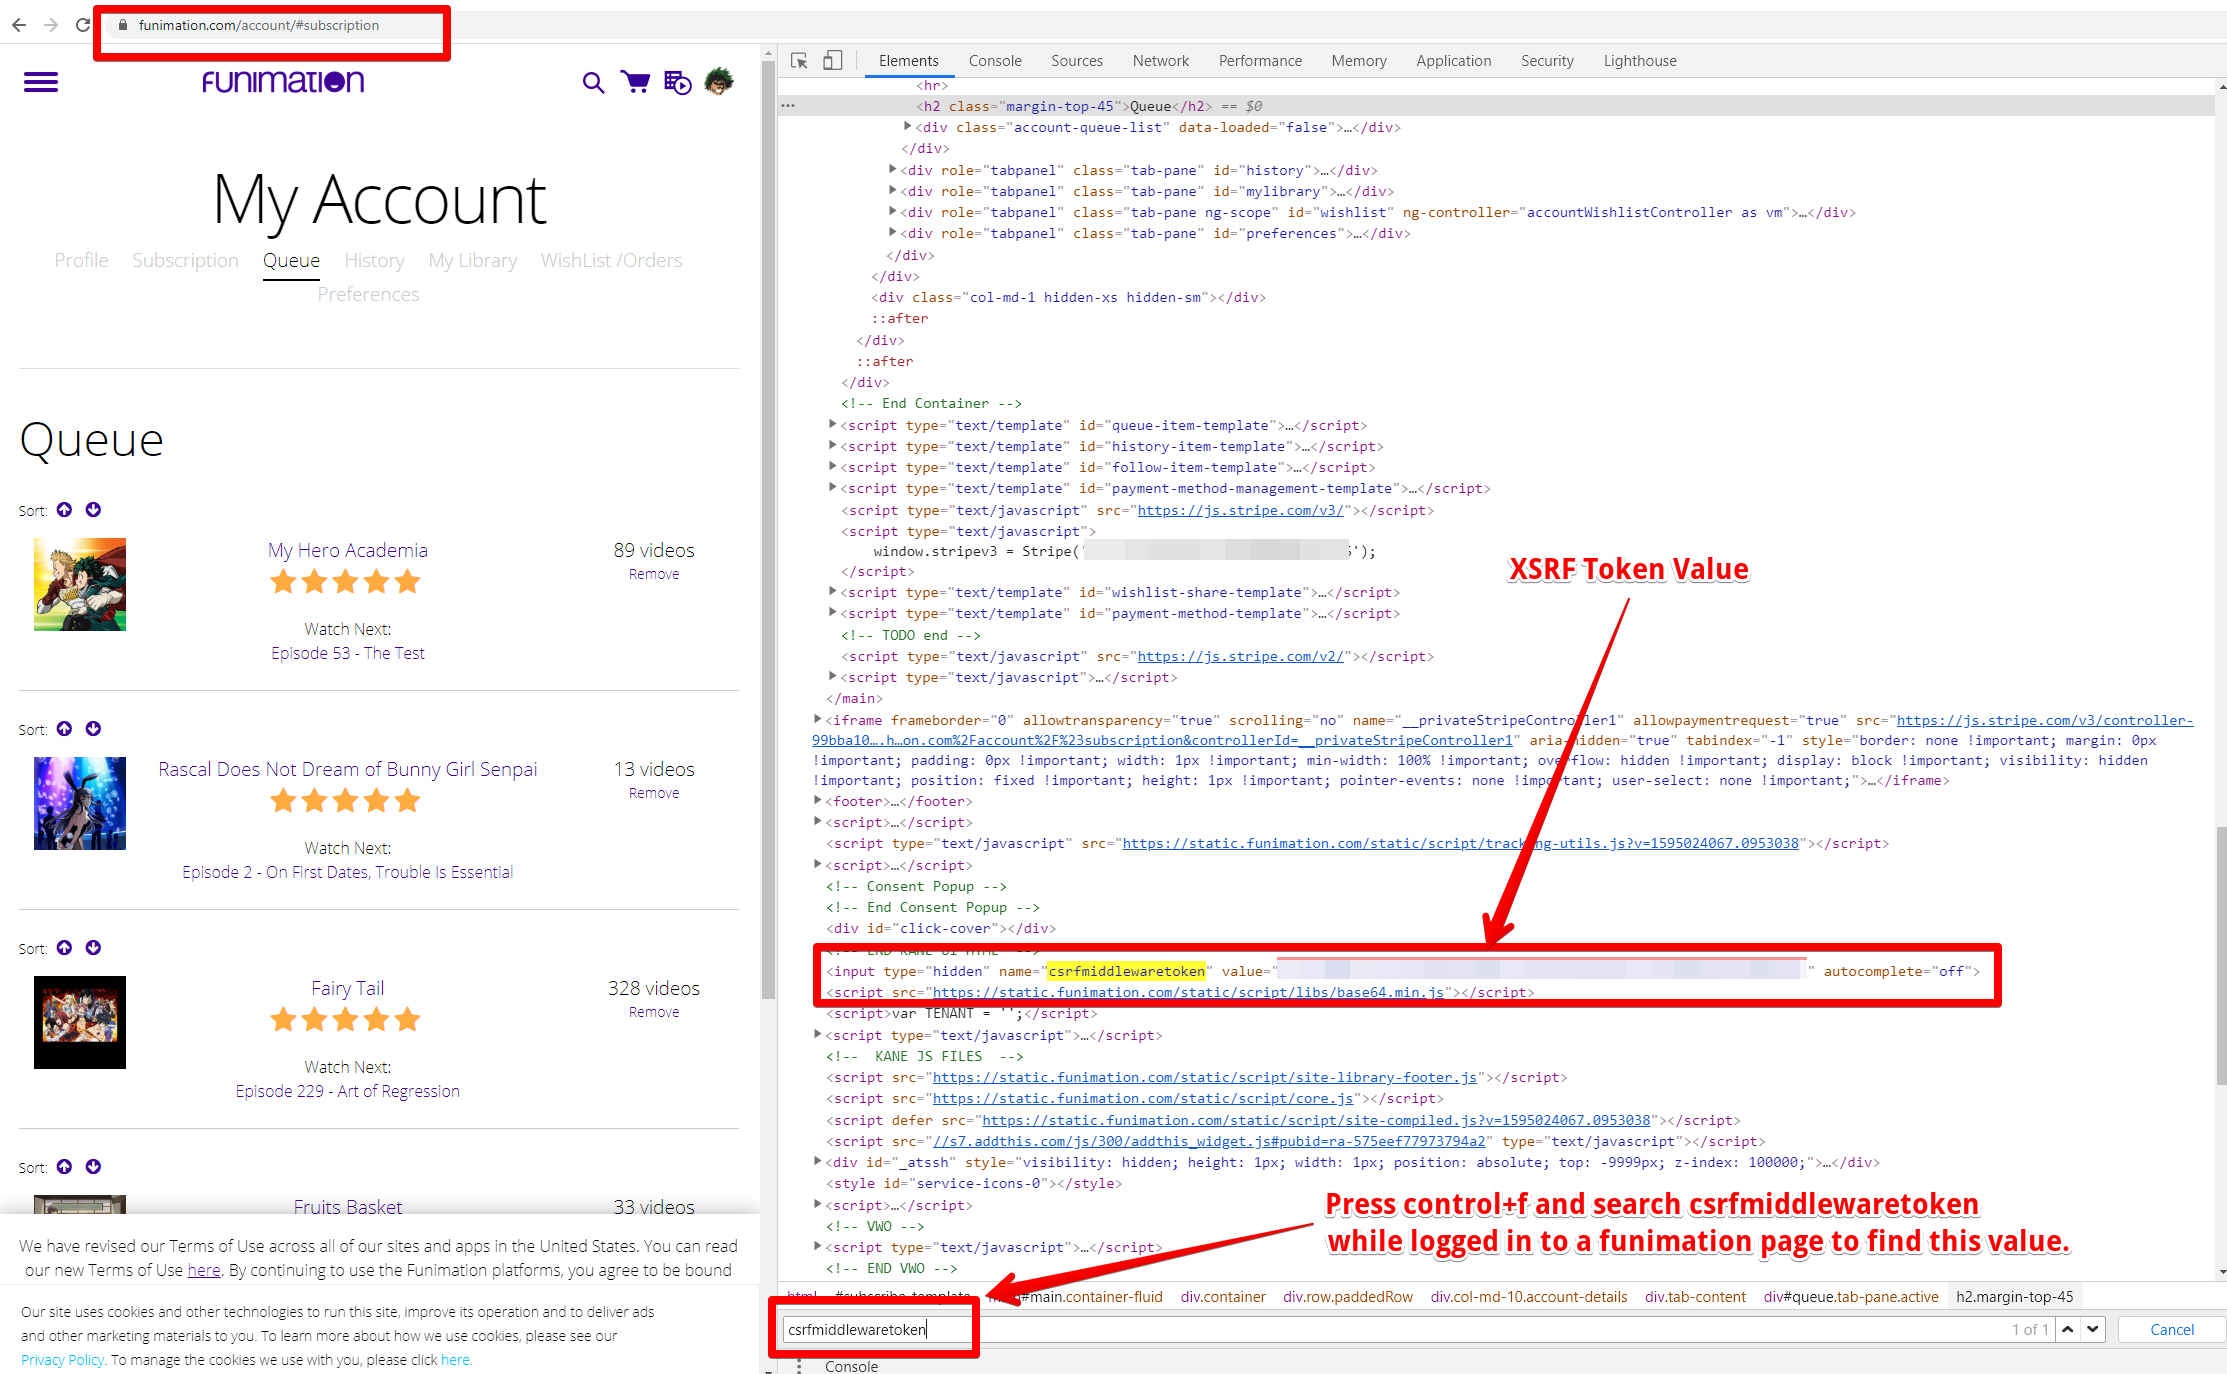Screen dimensions: 2227x1374
Task: Click the search magnifier icon
Action: (x=593, y=83)
